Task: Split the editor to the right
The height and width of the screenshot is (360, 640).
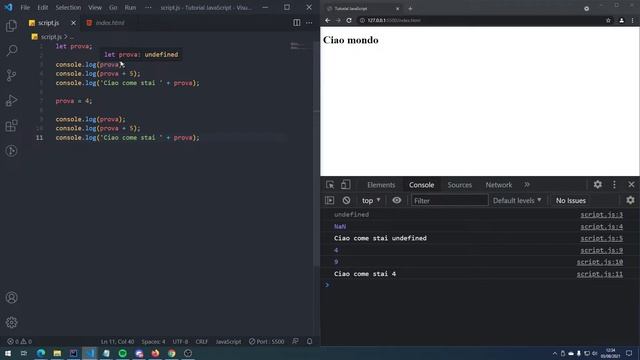Action: pos(297,23)
